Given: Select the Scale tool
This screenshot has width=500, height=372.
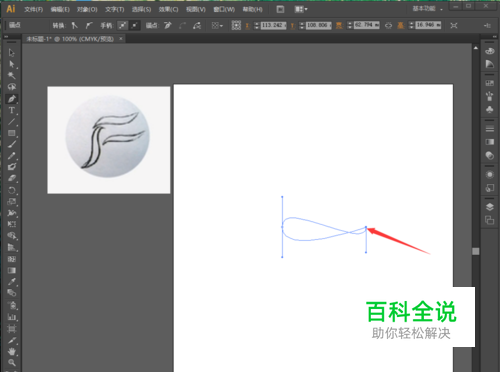Looking at the screenshot, I should [12, 201].
